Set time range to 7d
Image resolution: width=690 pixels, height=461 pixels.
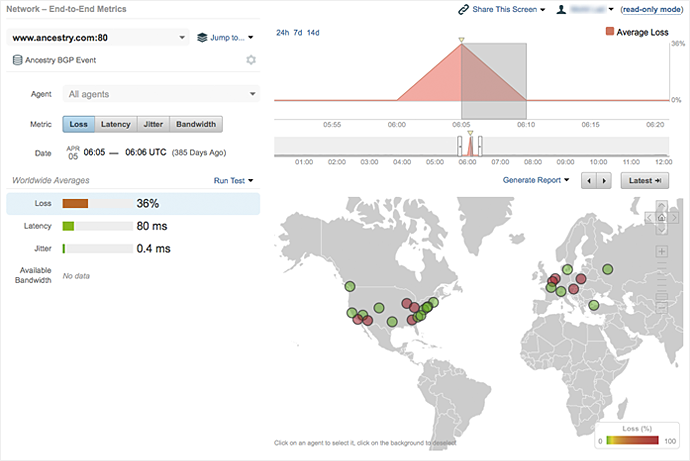(x=298, y=33)
